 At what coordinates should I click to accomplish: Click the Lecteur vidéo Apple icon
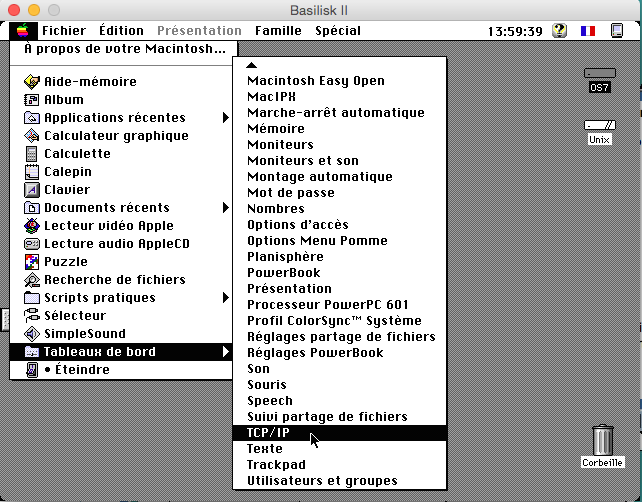tap(32, 226)
